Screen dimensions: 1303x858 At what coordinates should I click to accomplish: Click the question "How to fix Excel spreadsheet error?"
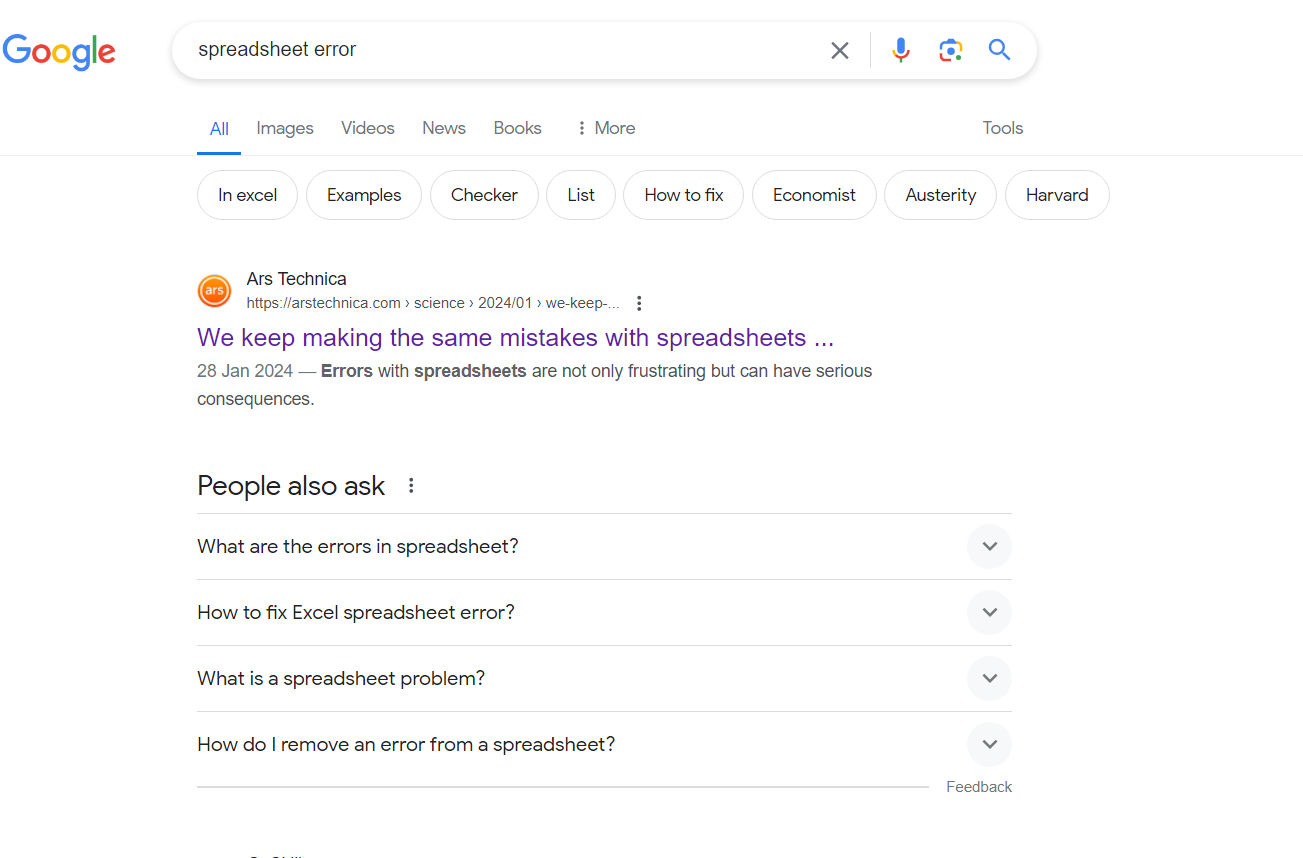[x=356, y=613]
